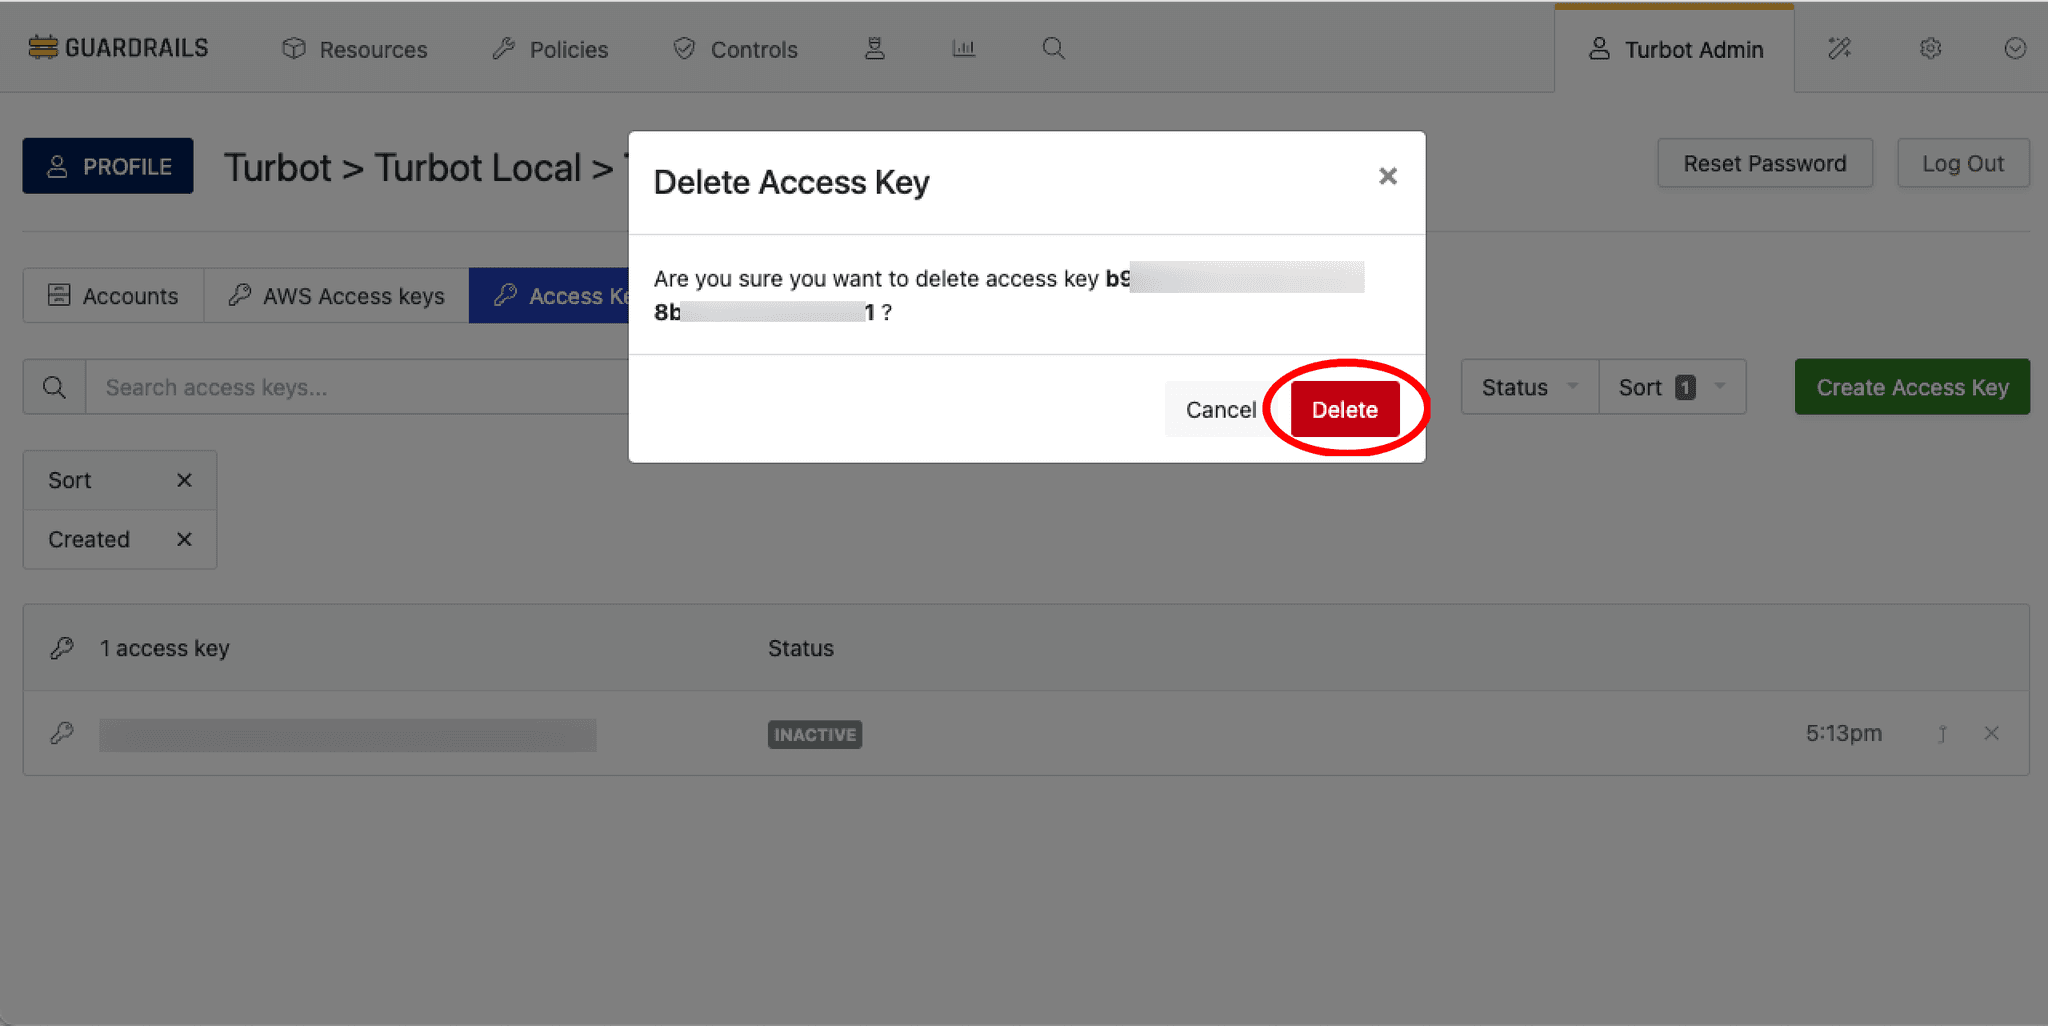Remove the Sort filter chip

tap(184, 480)
